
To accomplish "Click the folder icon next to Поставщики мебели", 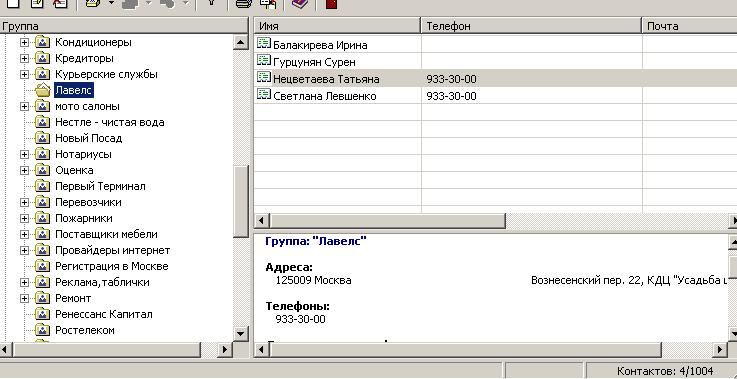I will (43, 234).
